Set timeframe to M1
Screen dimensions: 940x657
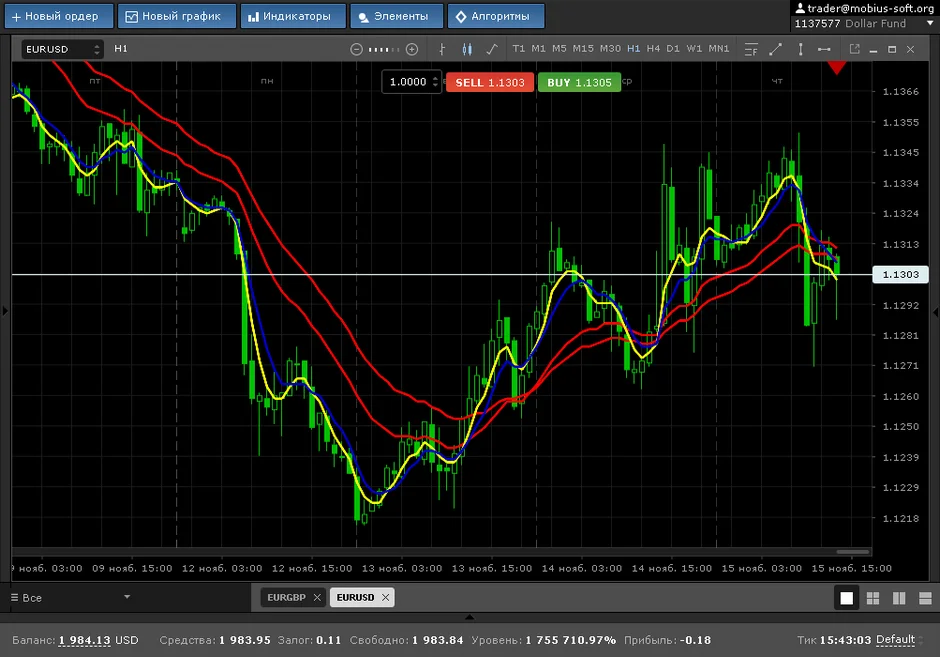click(538, 49)
